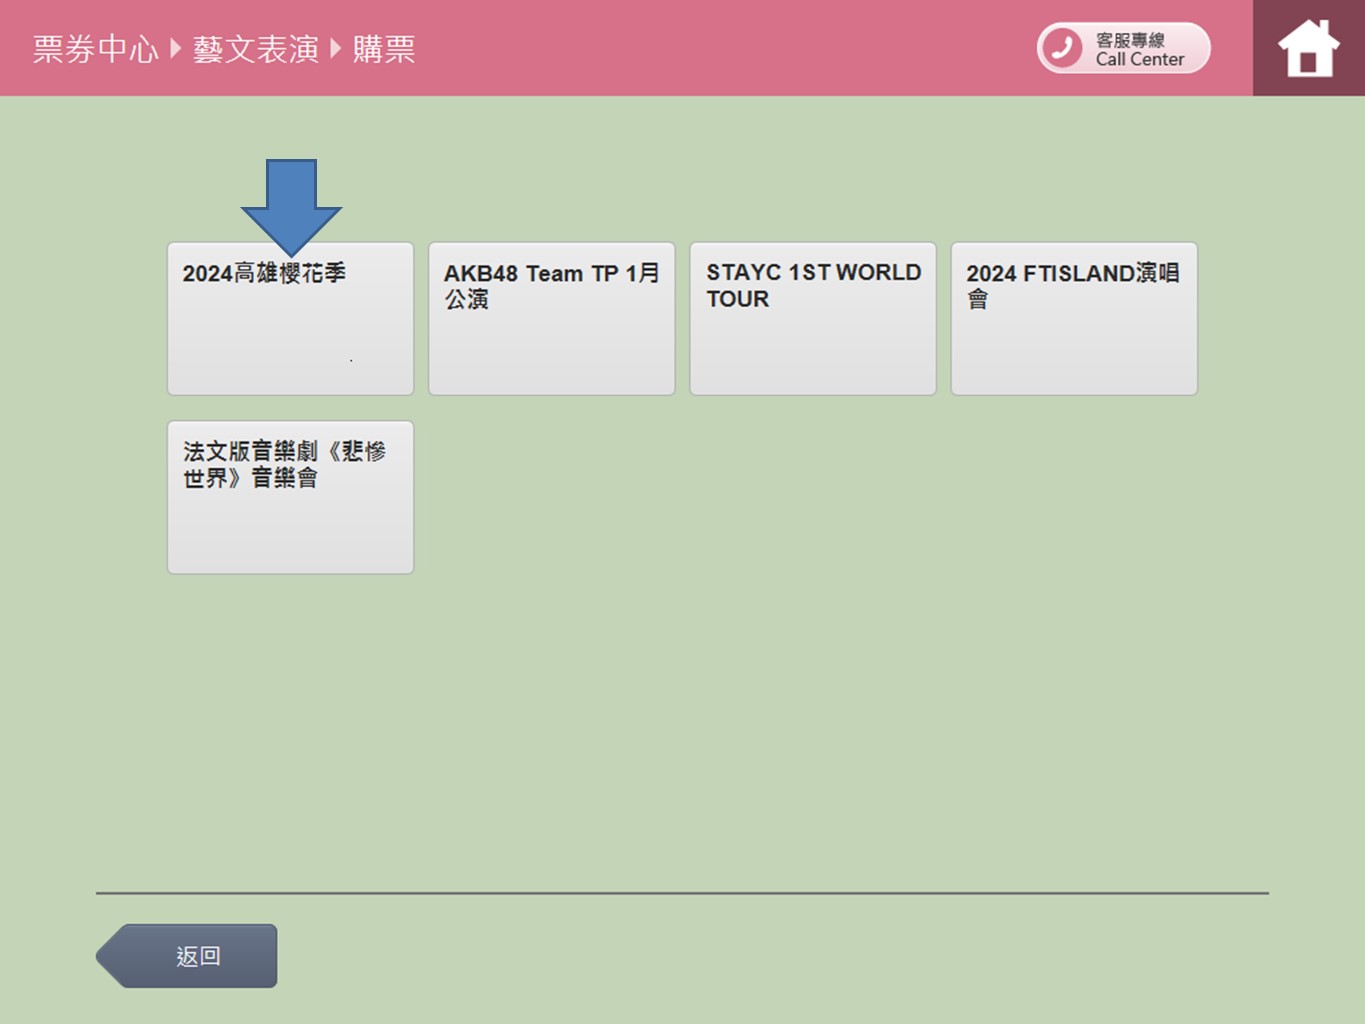Go to the home screen via house icon

(x=1308, y=48)
